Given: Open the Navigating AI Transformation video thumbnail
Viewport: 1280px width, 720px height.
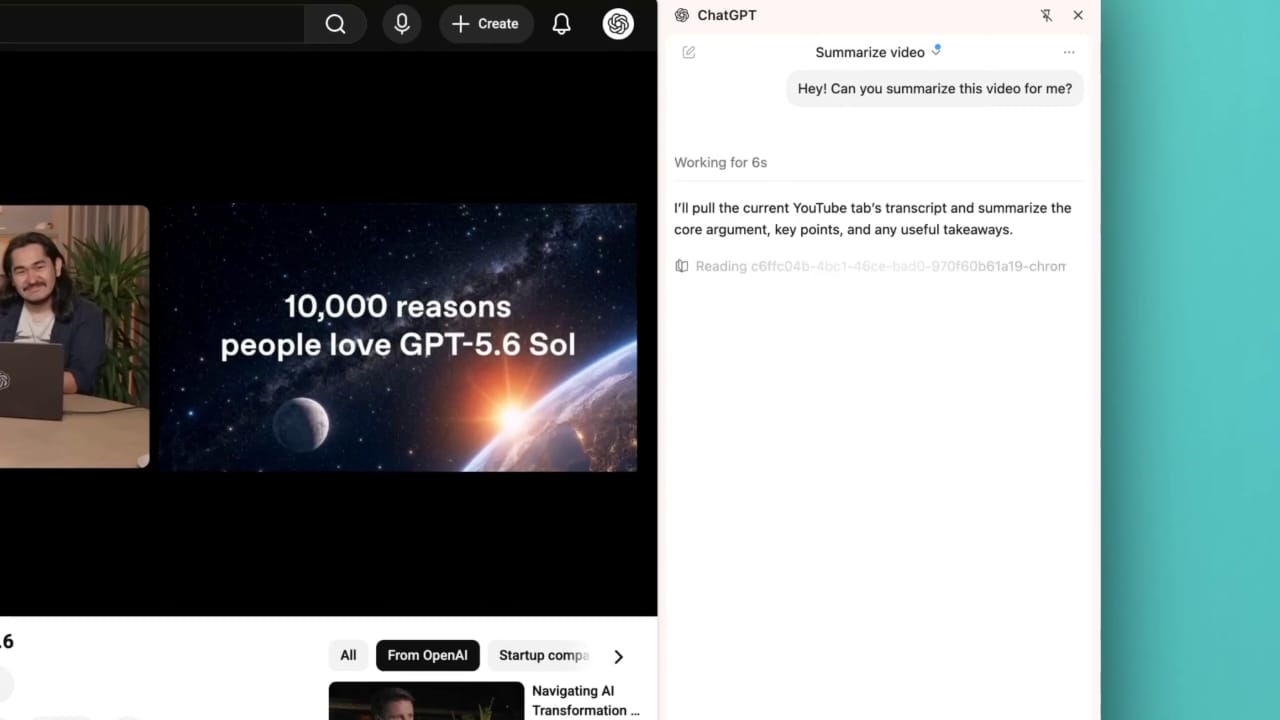Looking at the screenshot, I should point(426,701).
